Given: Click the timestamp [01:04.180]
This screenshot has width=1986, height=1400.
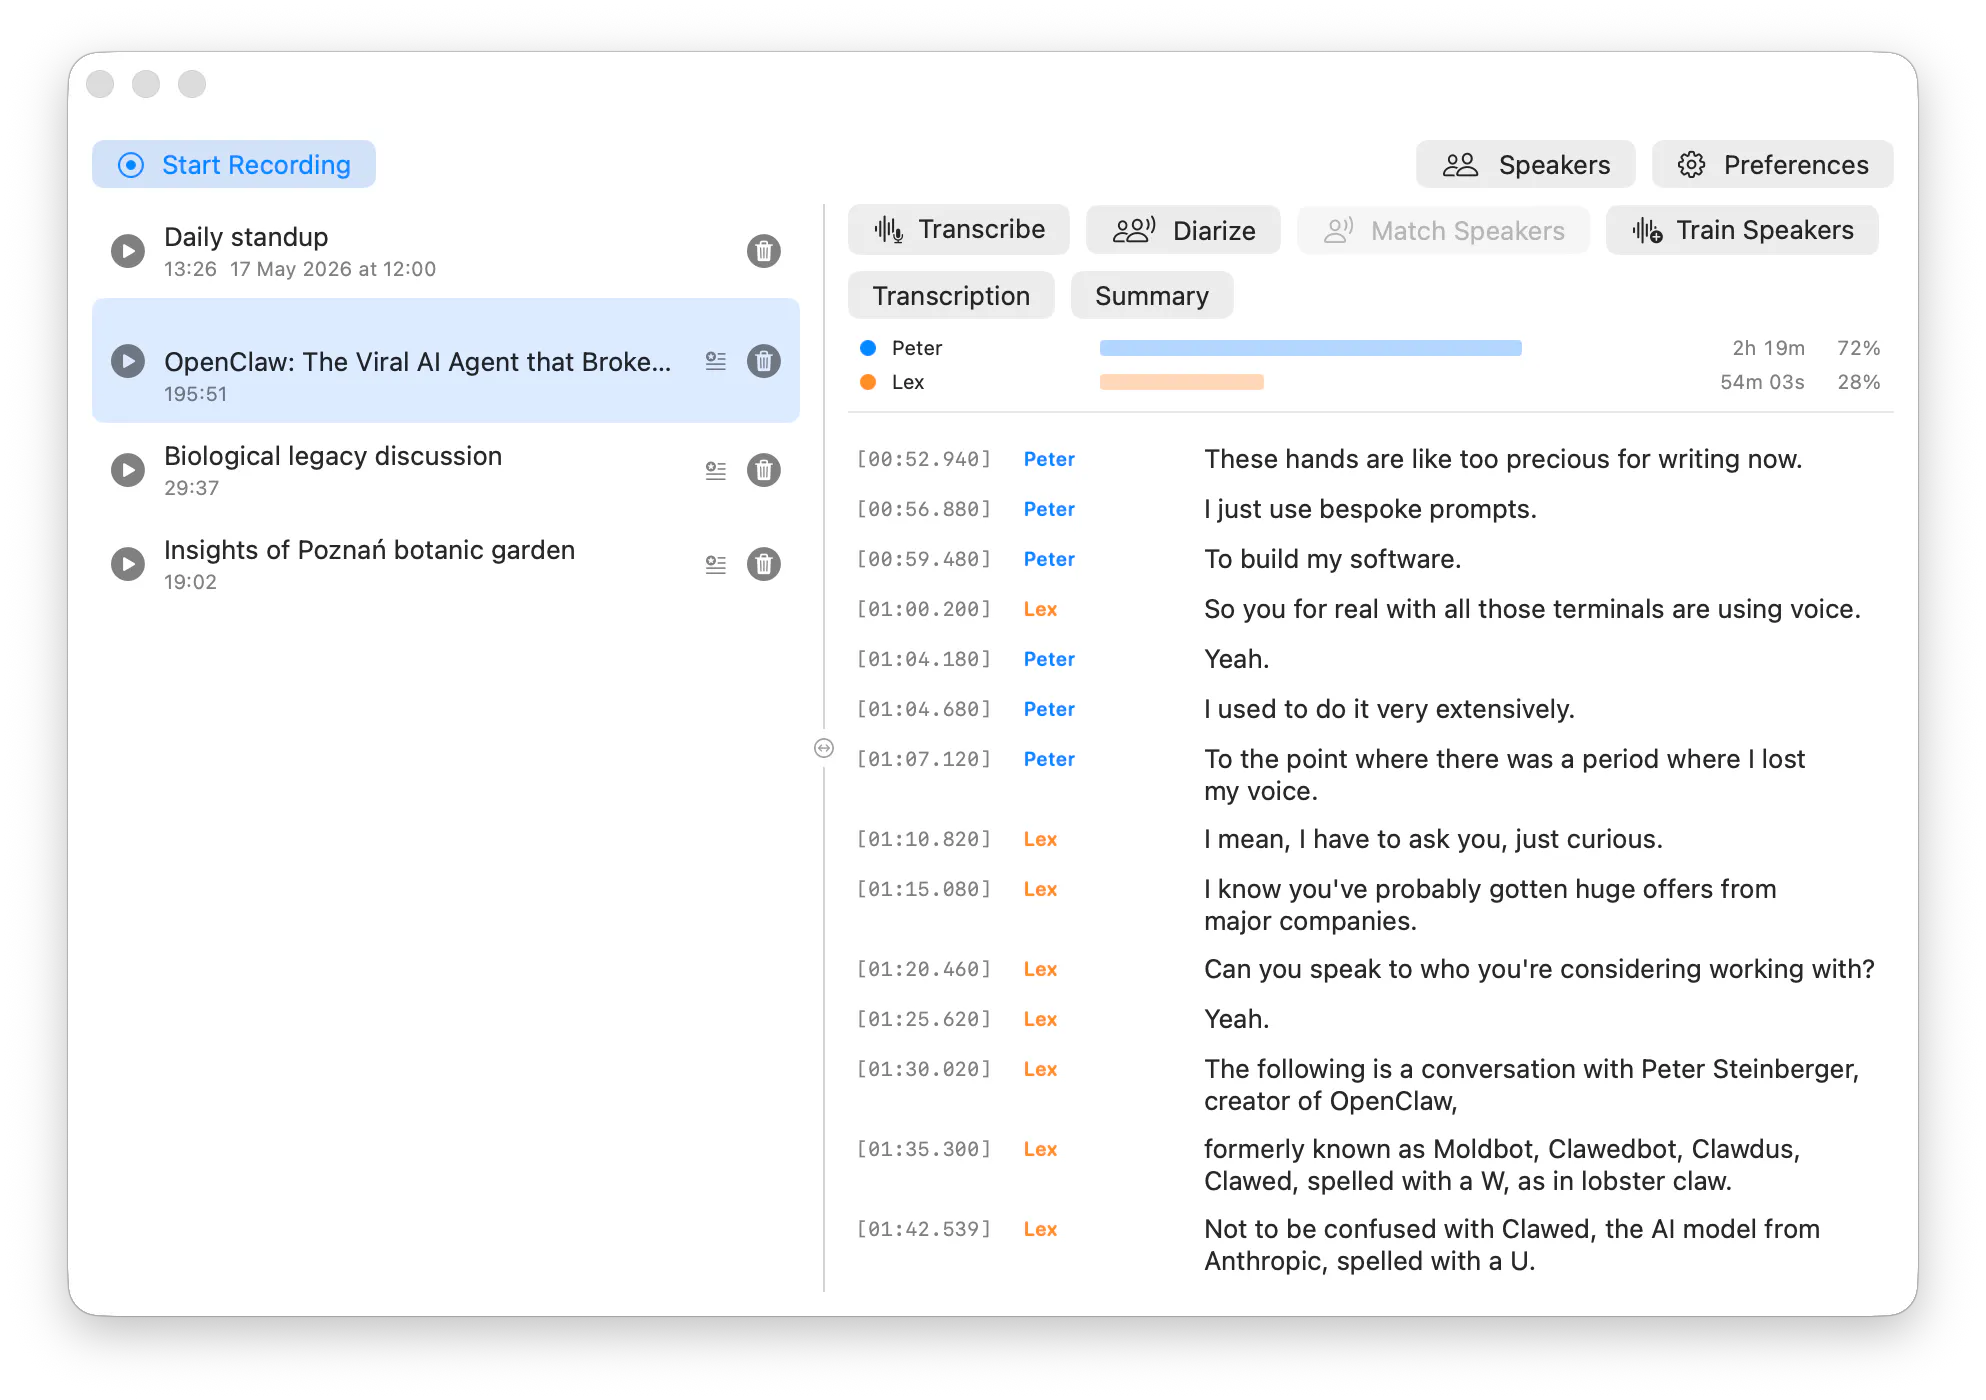Looking at the screenshot, I should click(924, 659).
